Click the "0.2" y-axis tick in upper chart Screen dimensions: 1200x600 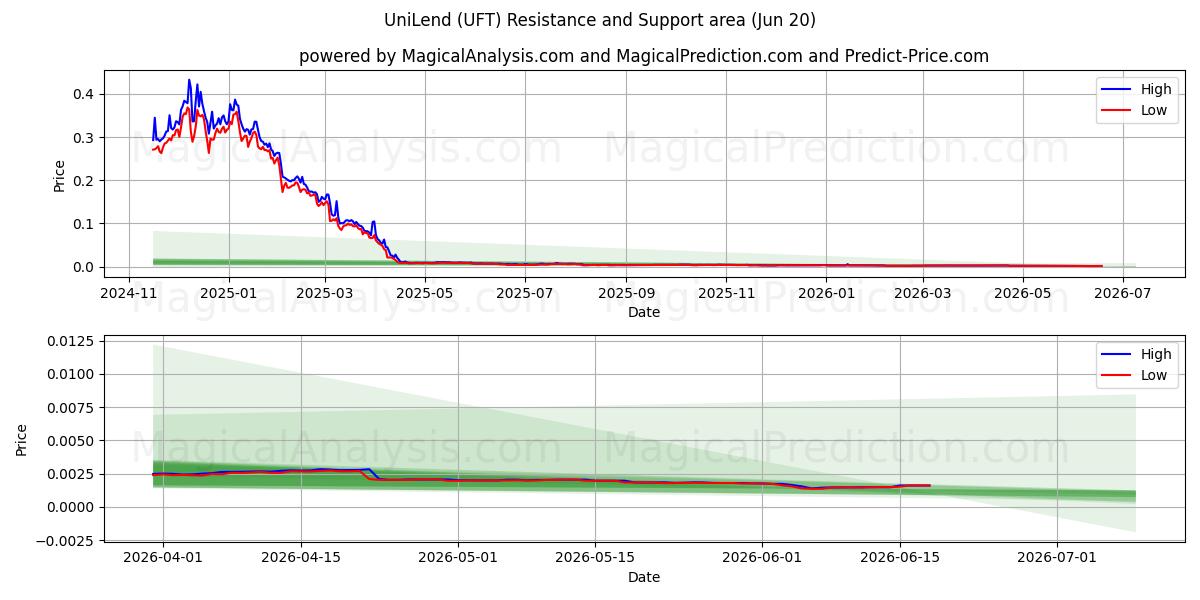click(x=85, y=181)
